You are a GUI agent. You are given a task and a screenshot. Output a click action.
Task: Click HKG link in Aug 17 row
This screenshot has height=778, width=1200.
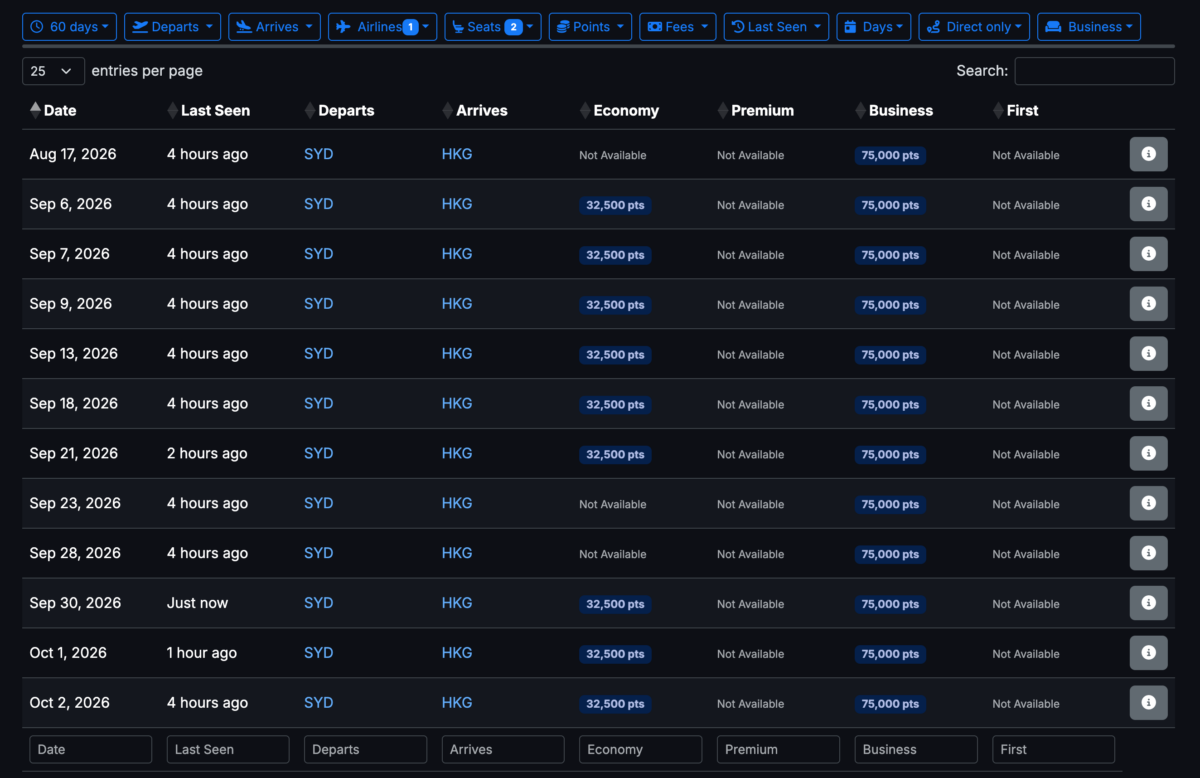457,154
